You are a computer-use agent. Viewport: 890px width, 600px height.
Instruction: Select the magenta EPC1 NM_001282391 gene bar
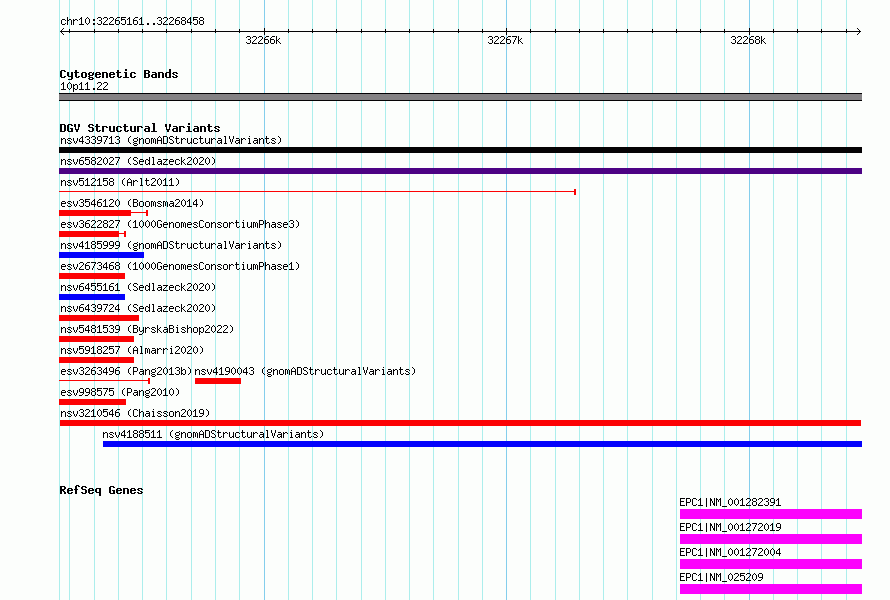[x=771, y=514]
